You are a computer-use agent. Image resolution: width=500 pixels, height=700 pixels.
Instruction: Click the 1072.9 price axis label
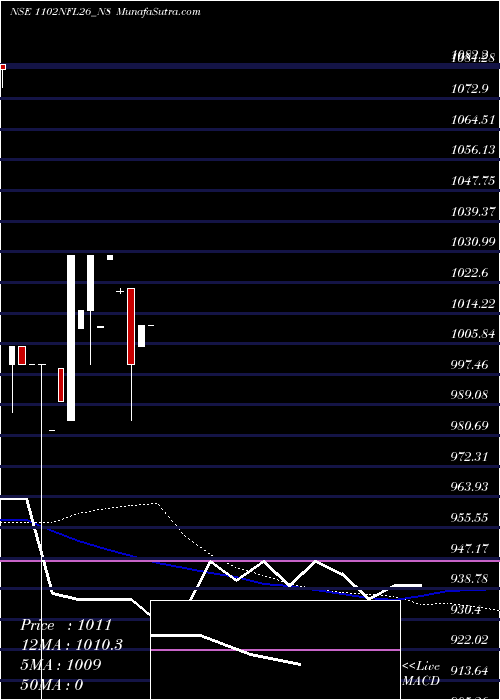pyautogui.click(x=469, y=88)
